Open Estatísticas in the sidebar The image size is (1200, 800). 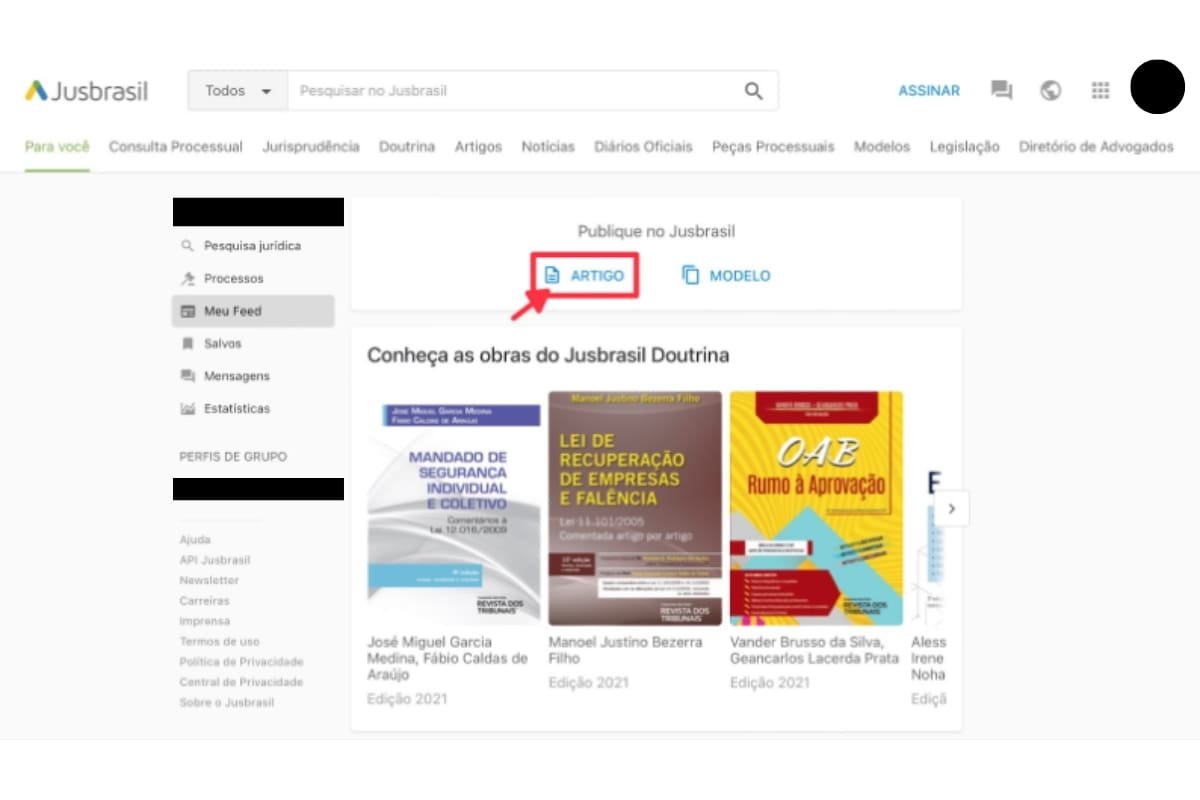point(236,409)
